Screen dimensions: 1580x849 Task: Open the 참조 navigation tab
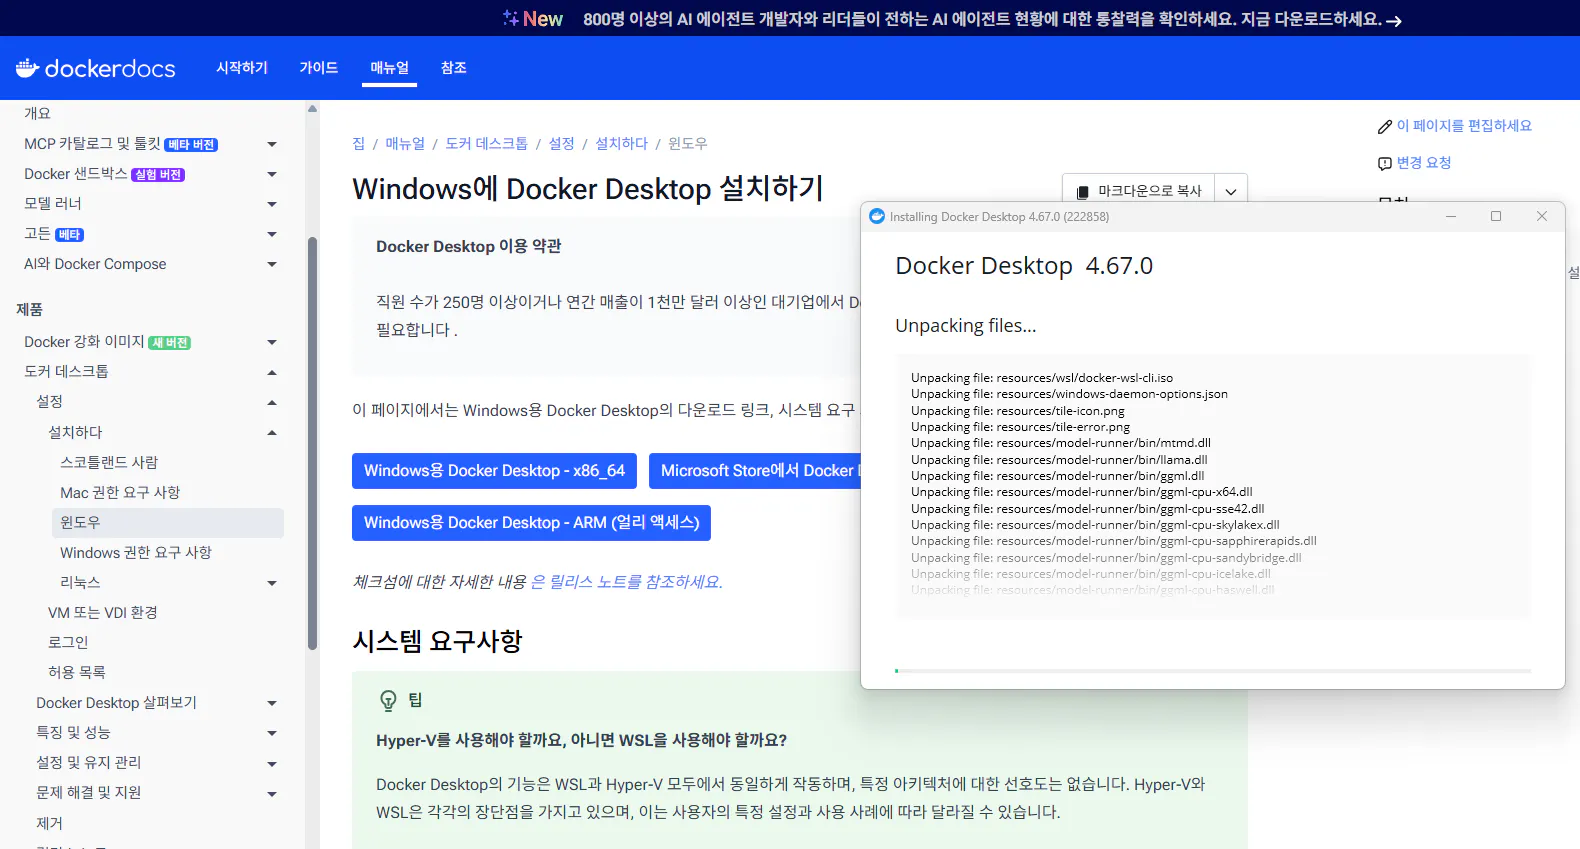(454, 68)
